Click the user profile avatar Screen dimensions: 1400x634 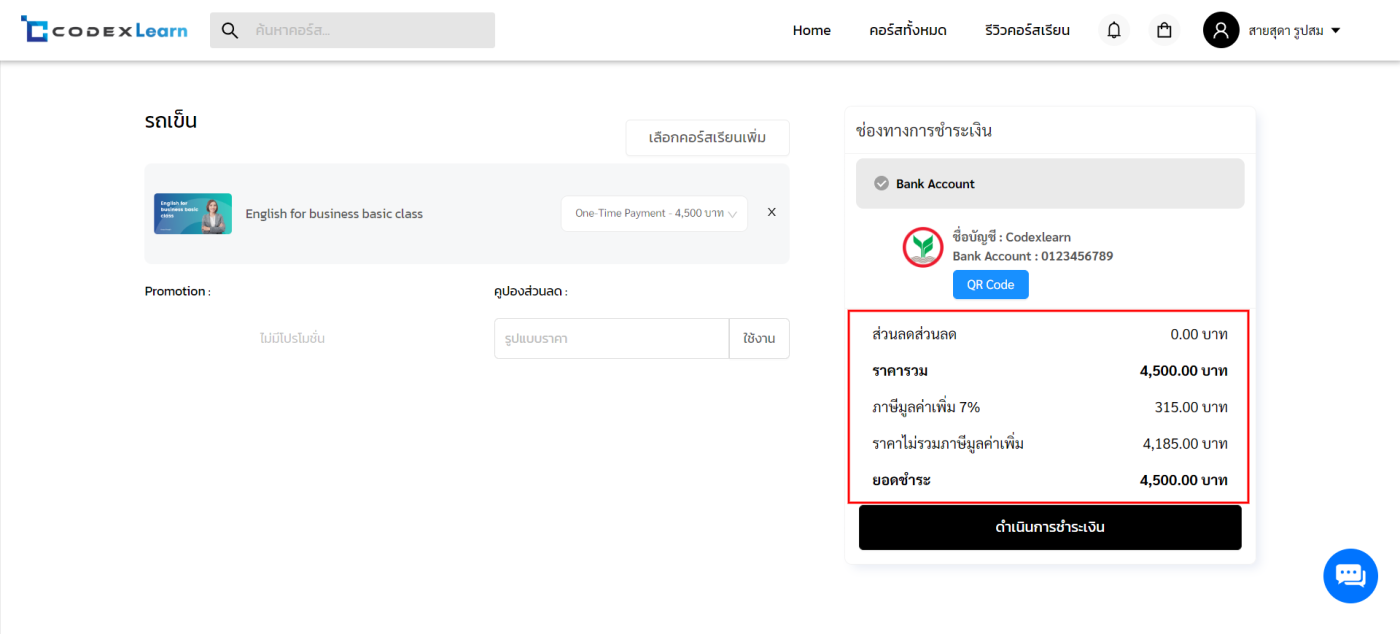1220,30
